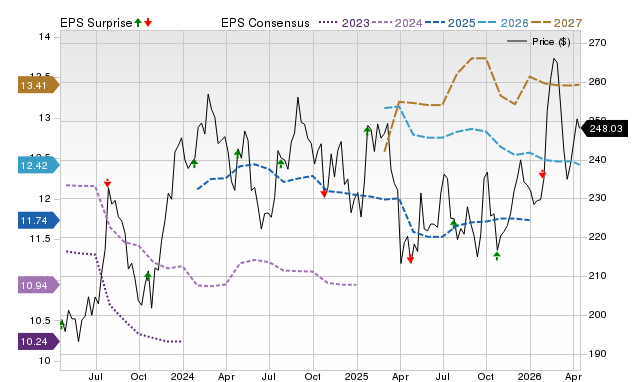Select the 12.42 value tag for 2026
This screenshot has width=640, height=382.
coord(38,165)
